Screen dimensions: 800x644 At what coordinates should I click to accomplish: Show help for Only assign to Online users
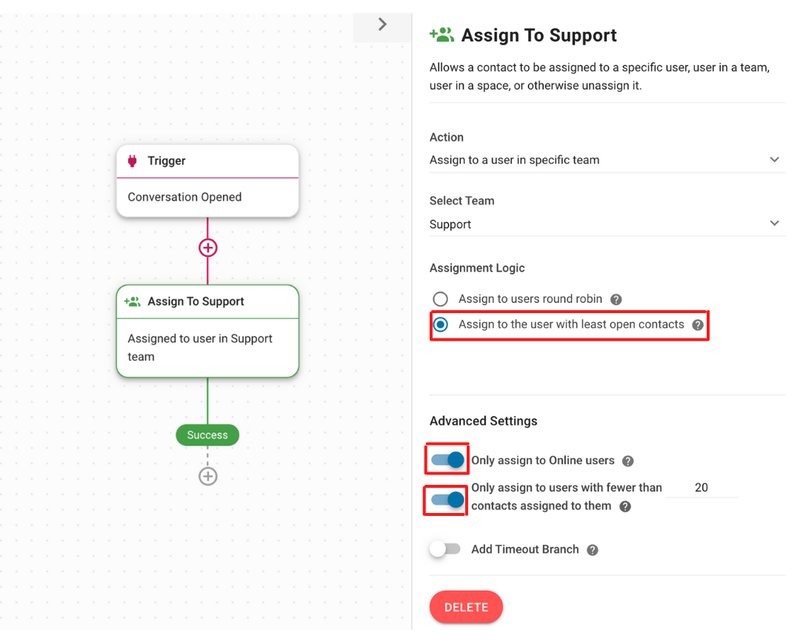(627, 461)
